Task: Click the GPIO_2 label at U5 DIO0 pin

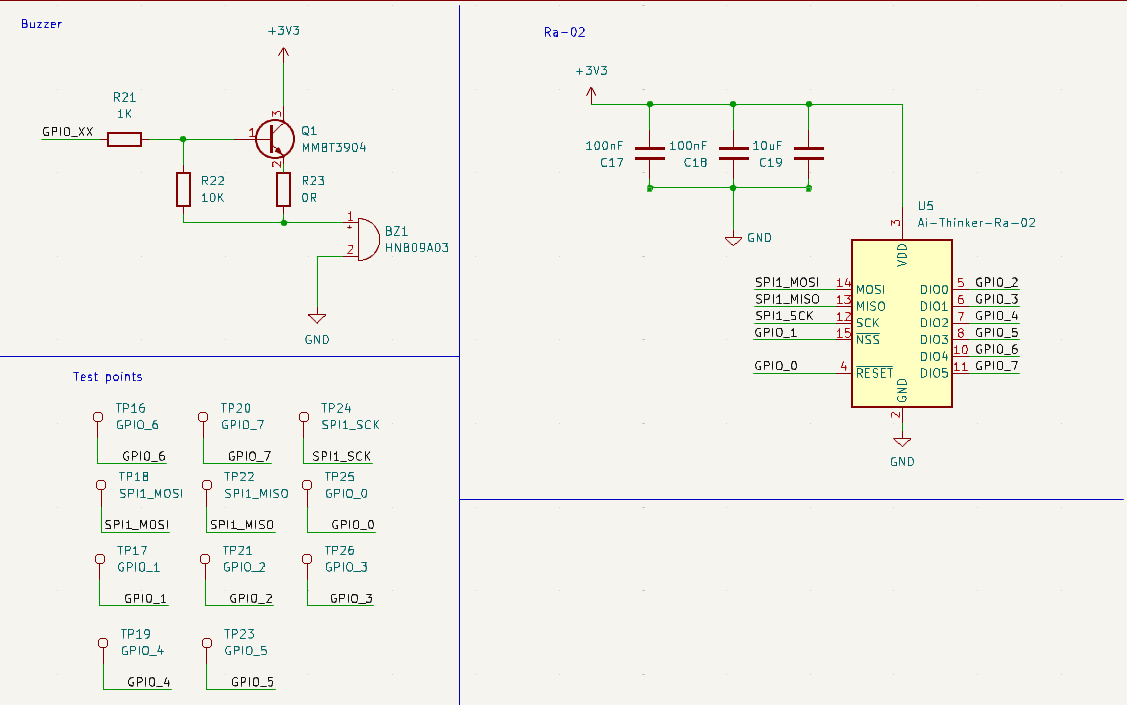Action: point(997,282)
